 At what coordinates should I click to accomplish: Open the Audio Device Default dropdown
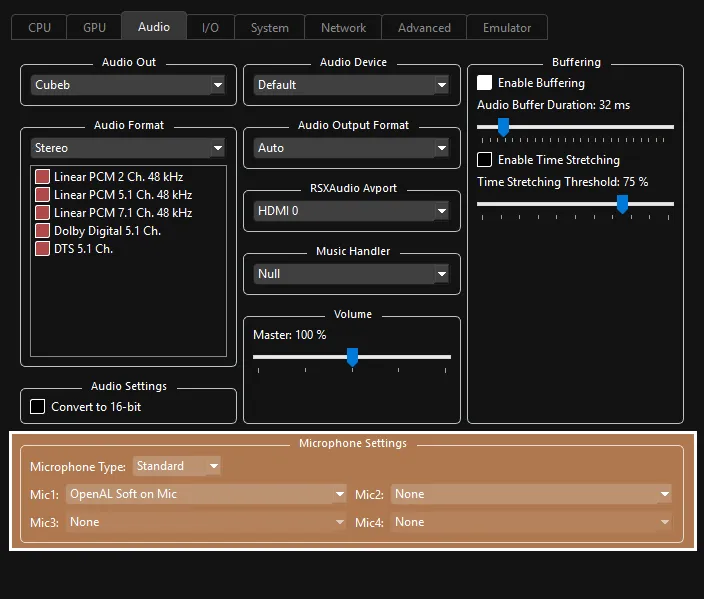pos(352,85)
